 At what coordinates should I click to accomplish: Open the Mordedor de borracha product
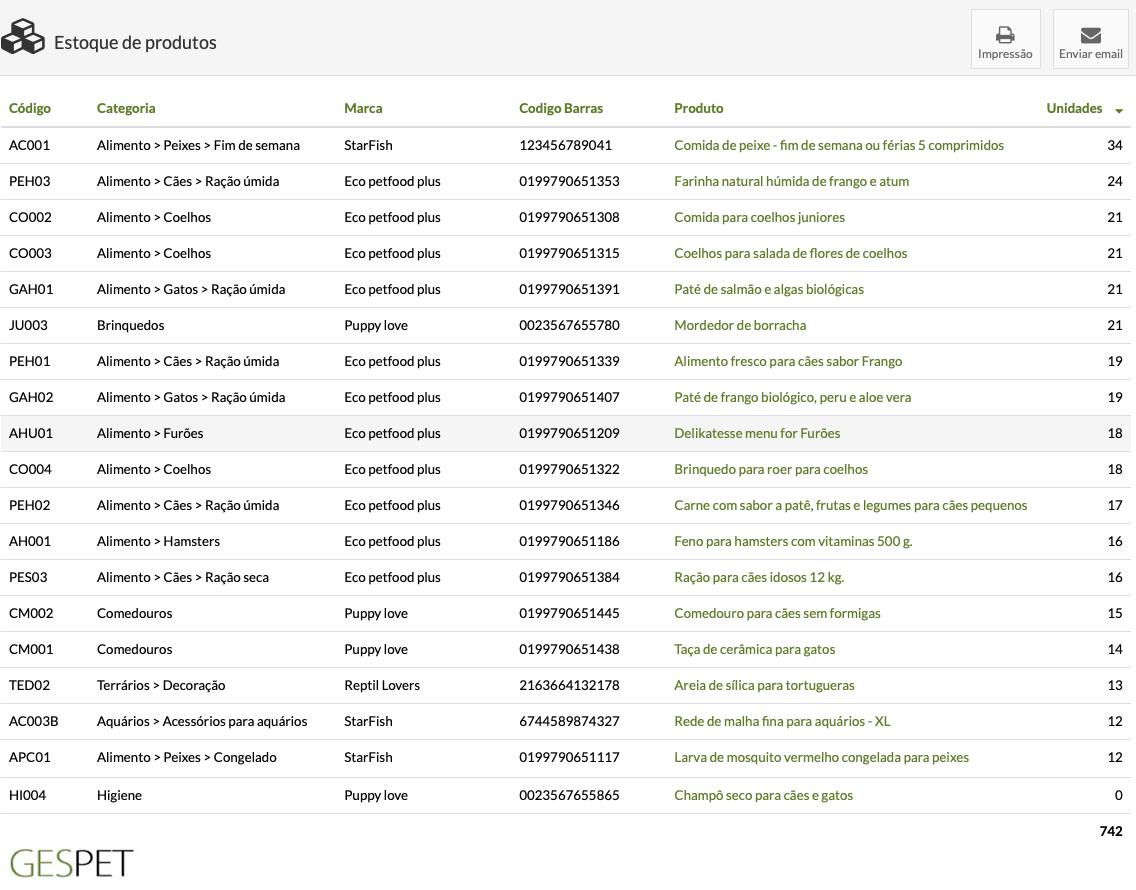[739, 325]
